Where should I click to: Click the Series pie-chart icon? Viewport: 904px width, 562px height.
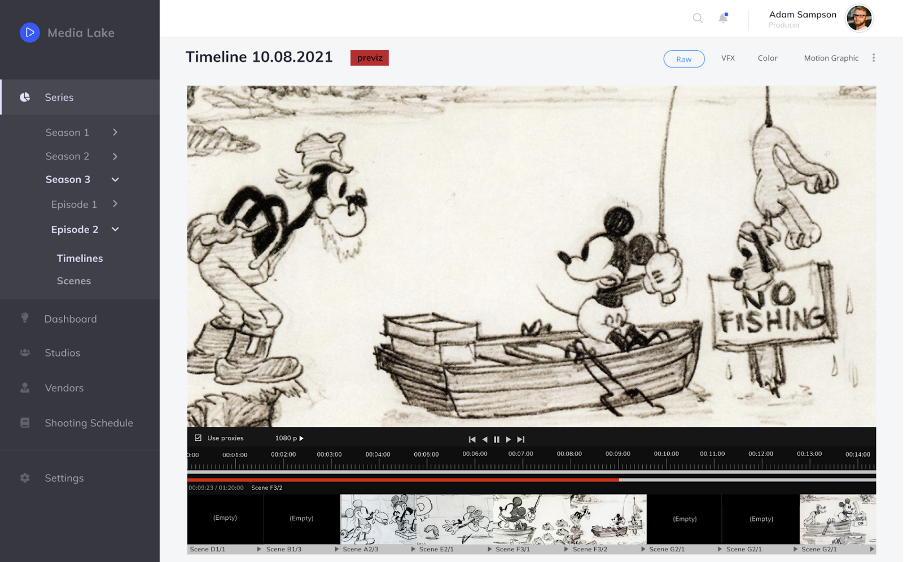[x=25, y=97]
